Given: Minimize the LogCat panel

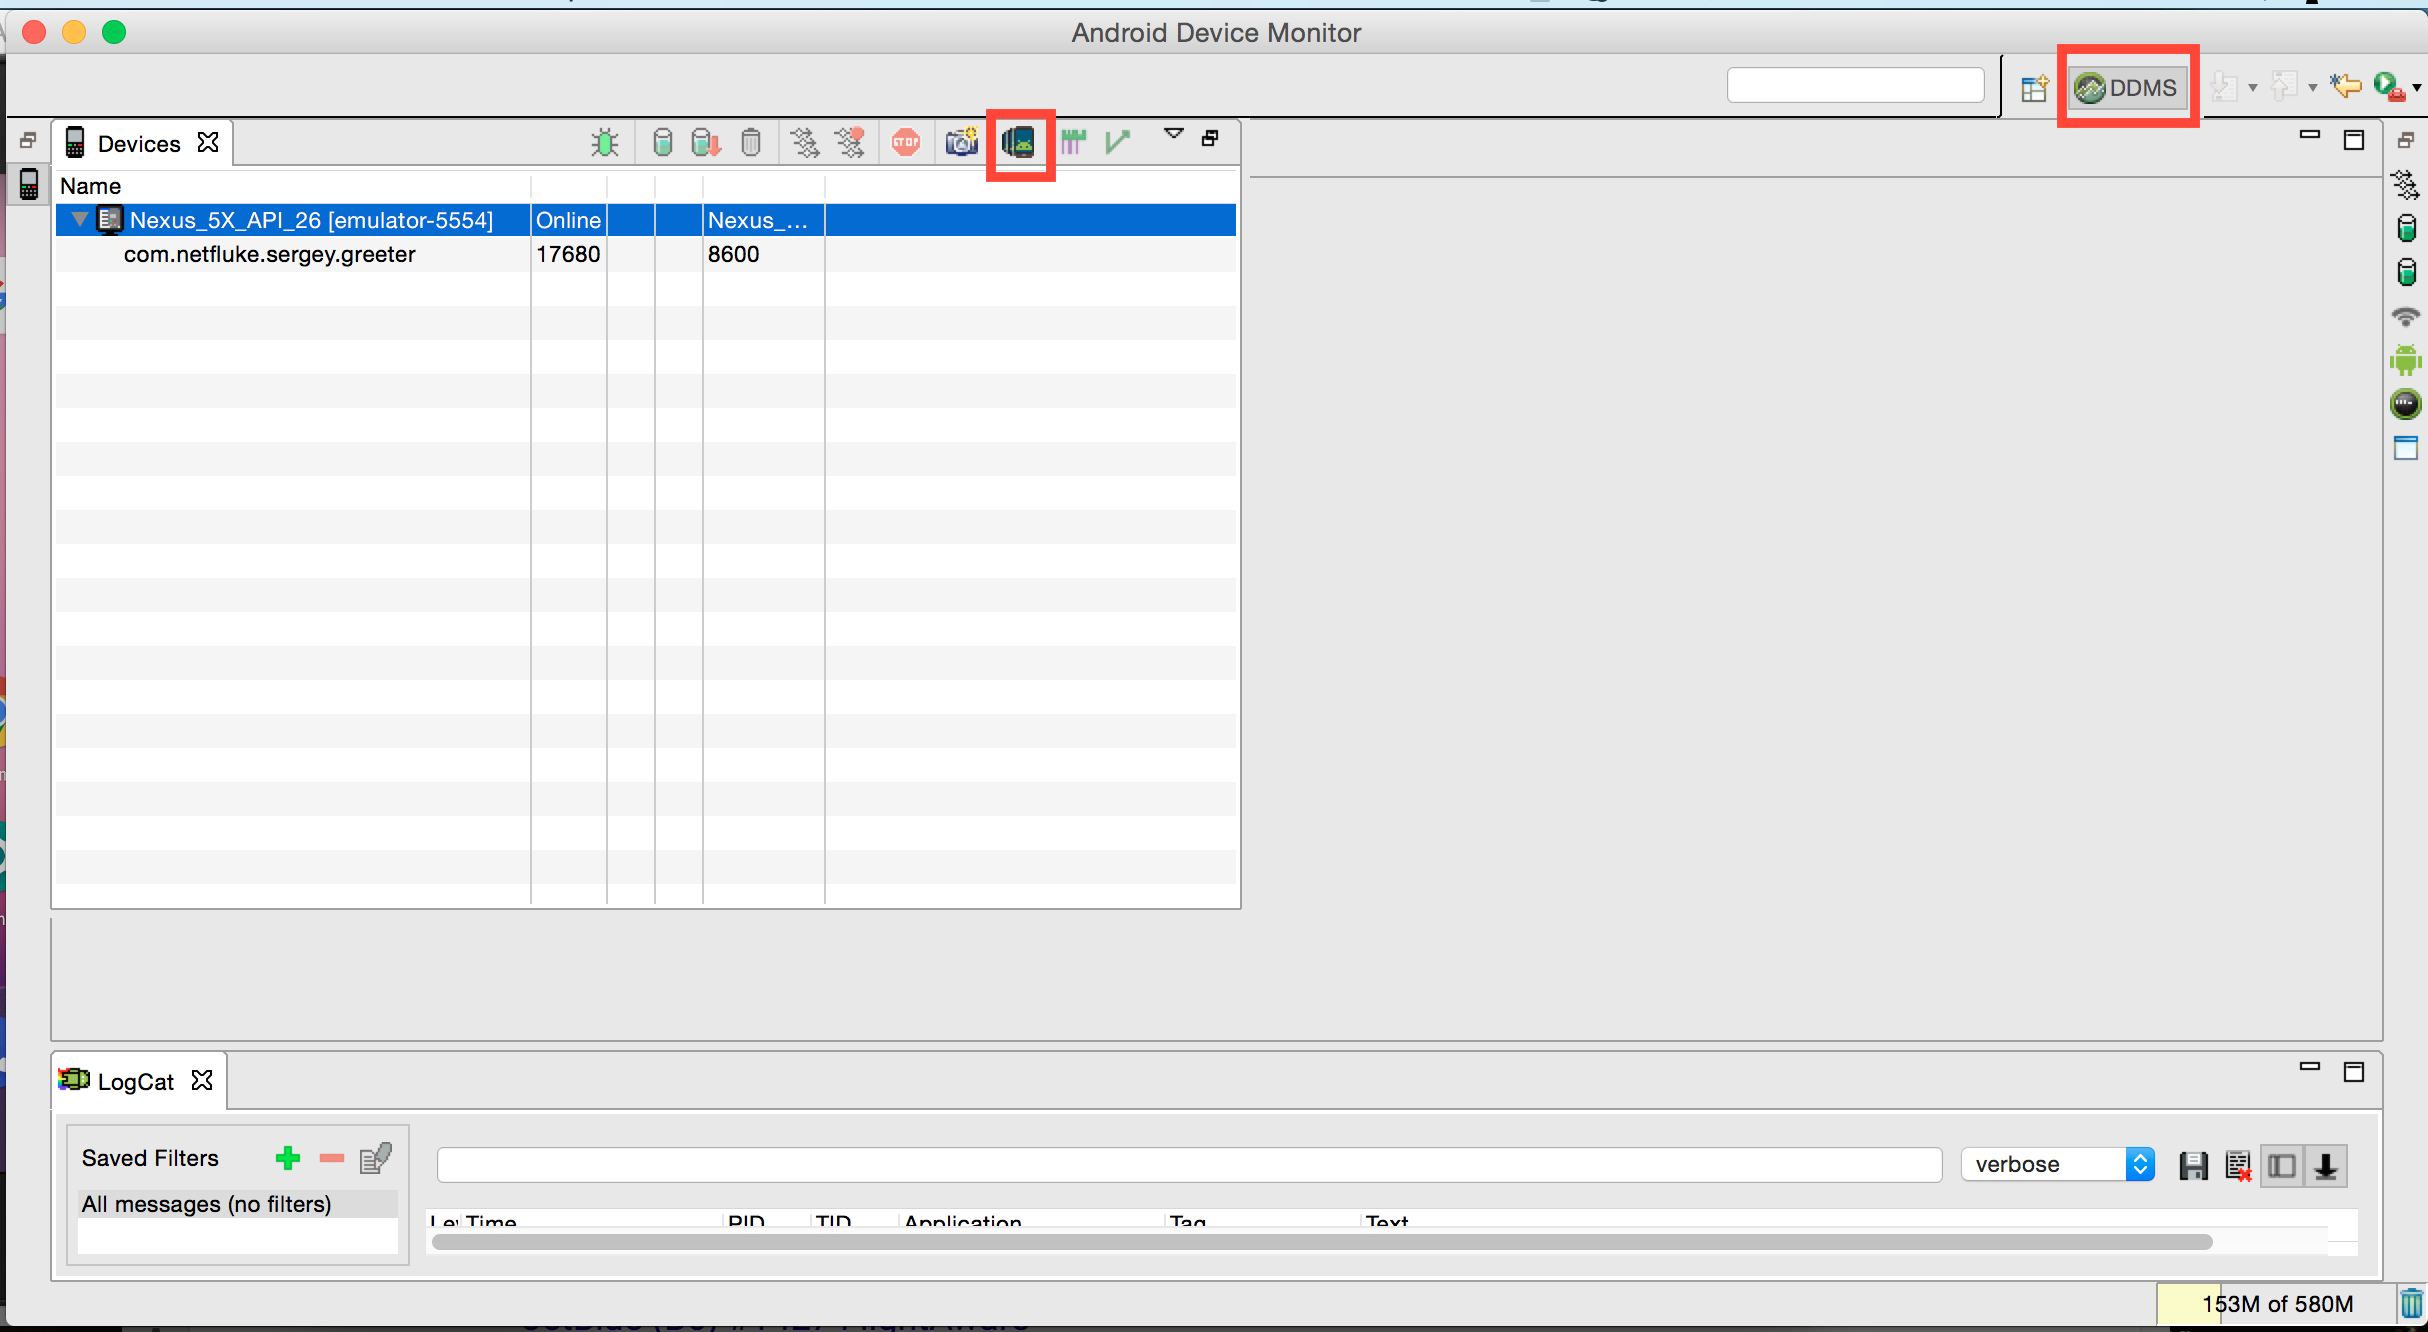Looking at the screenshot, I should [2310, 1066].
